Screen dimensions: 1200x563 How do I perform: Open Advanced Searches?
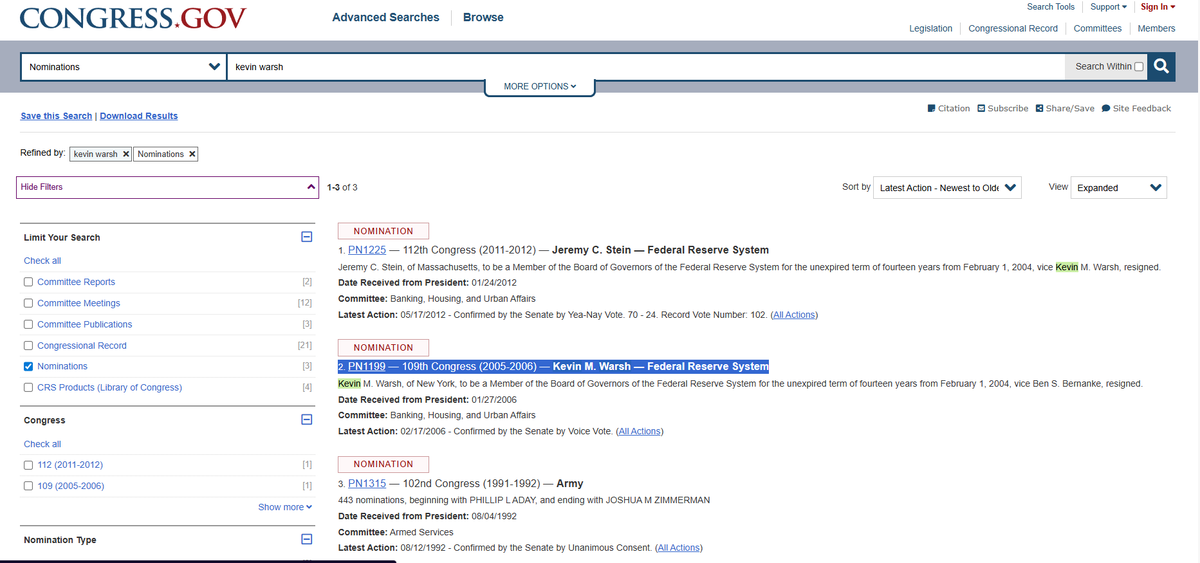click(385, 17)
